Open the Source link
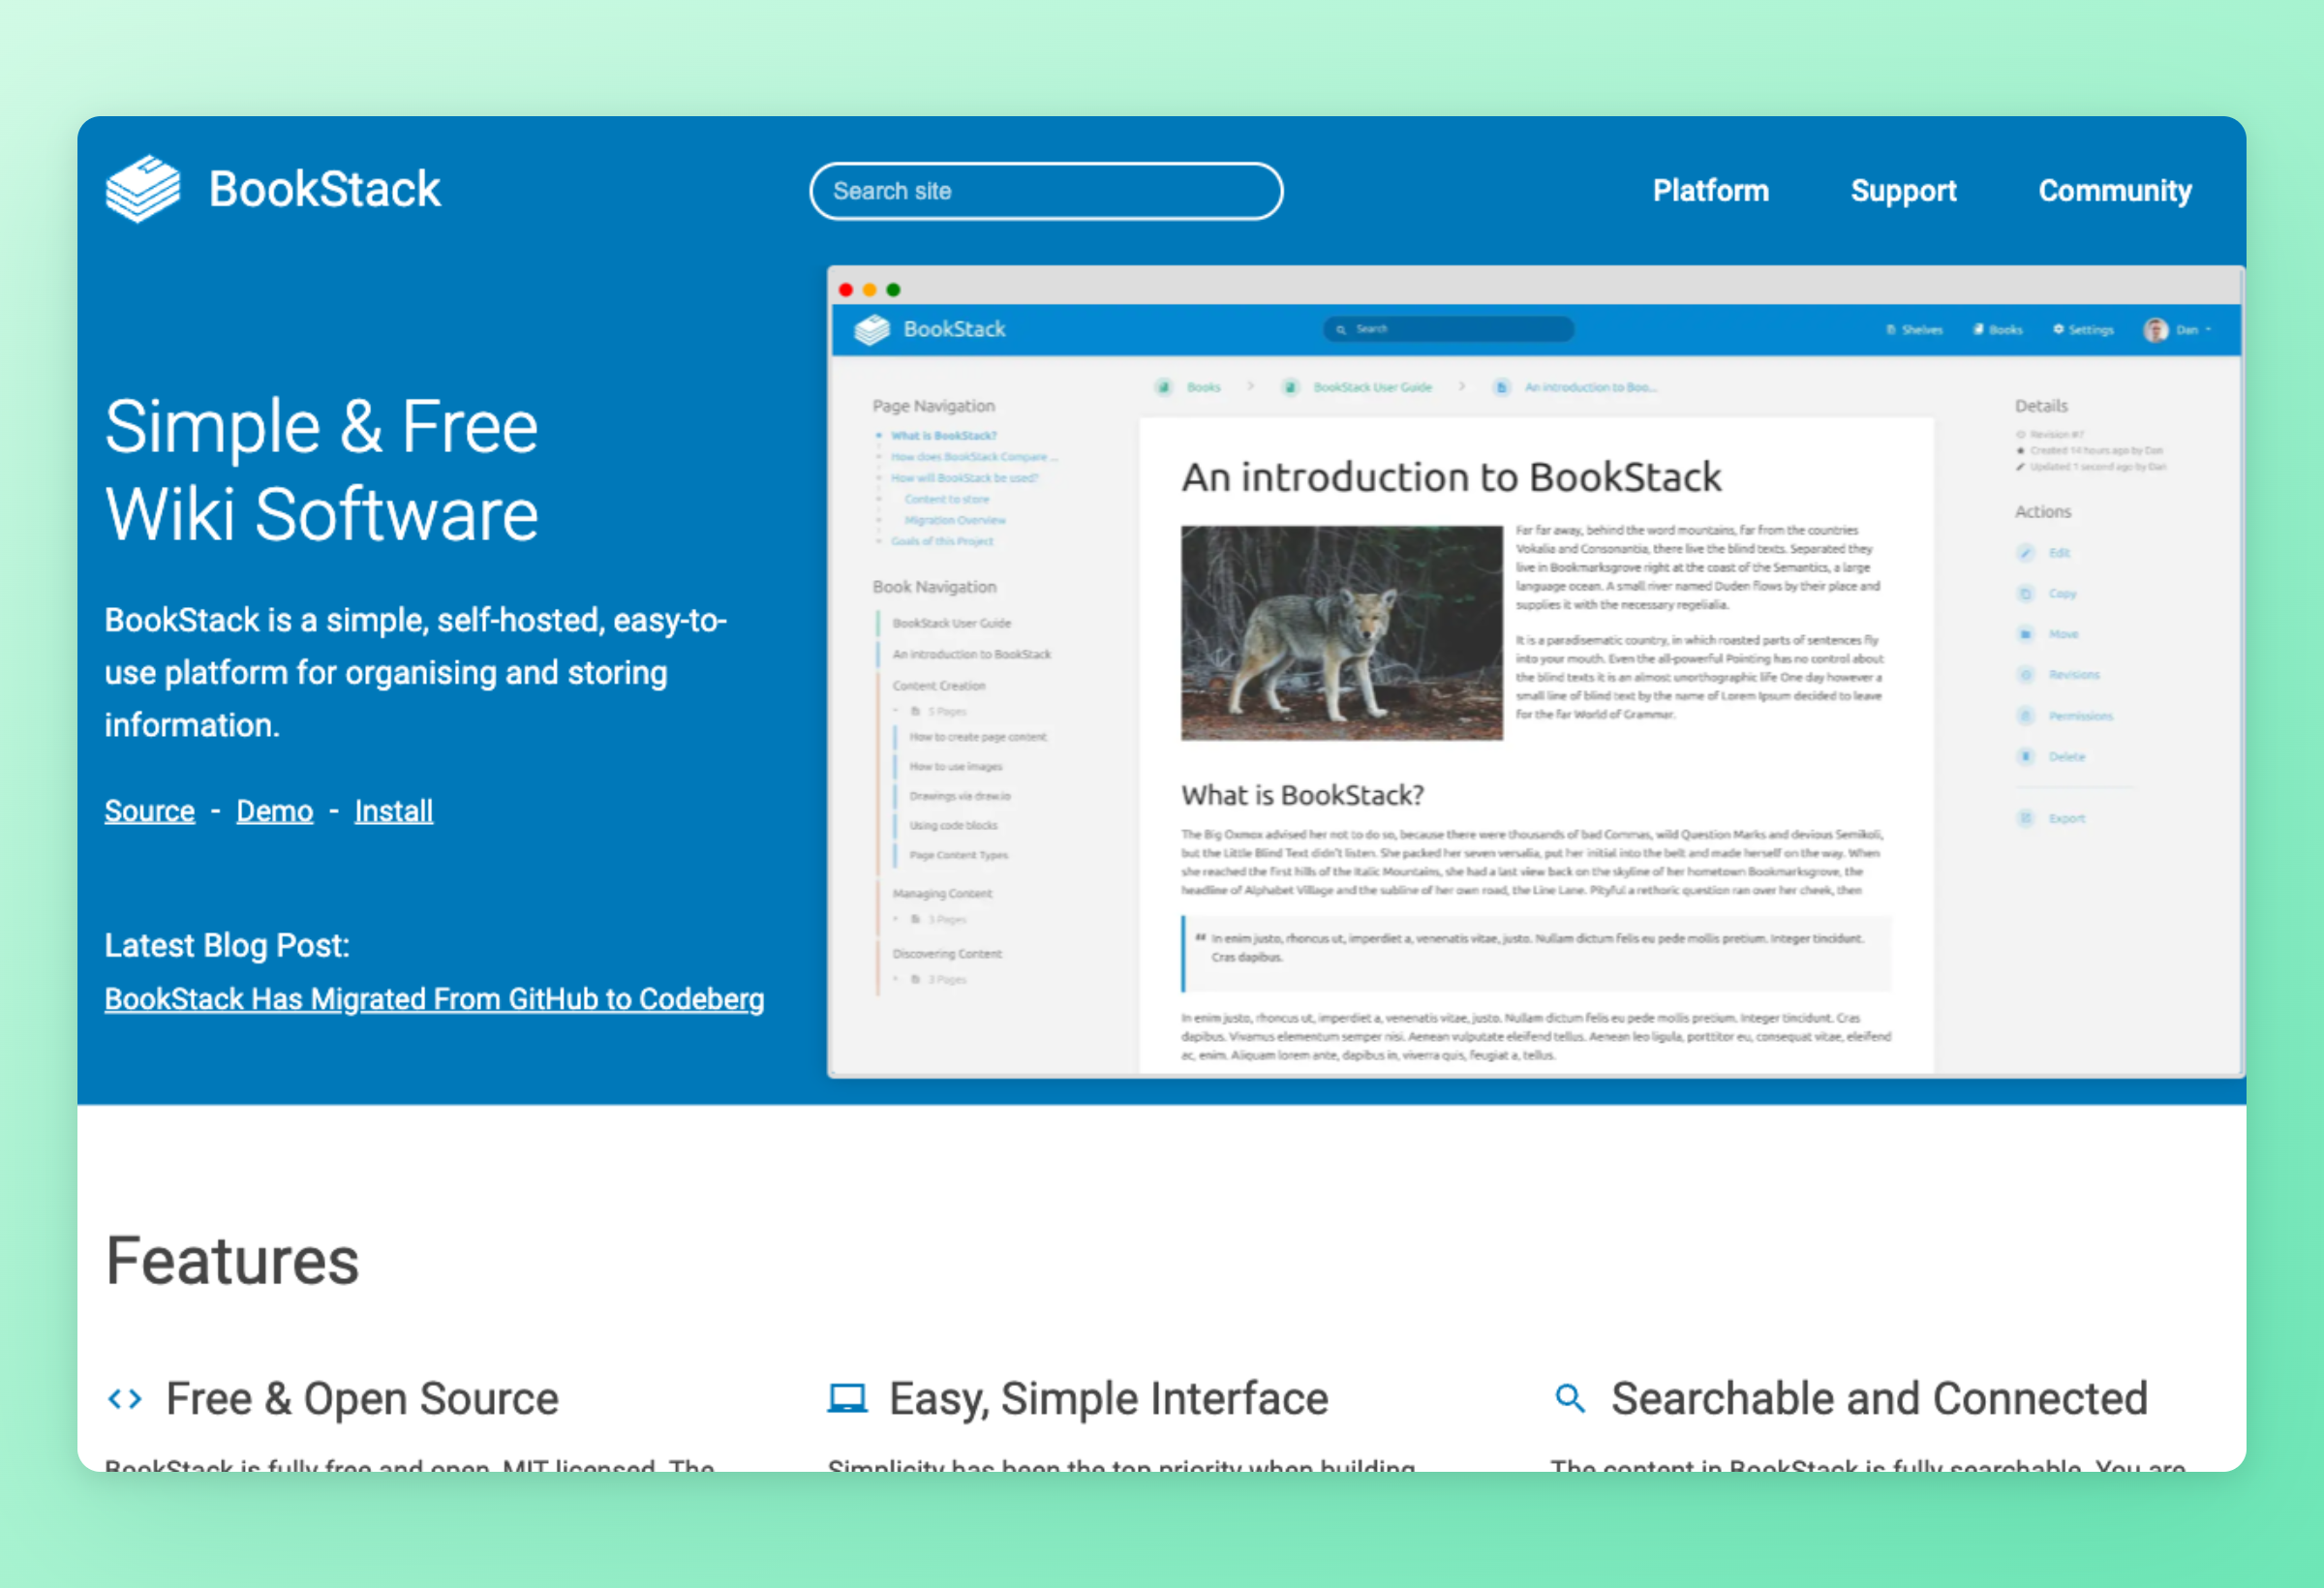This screenshot has width=2324, height=1588. click(x=148, y=811)
